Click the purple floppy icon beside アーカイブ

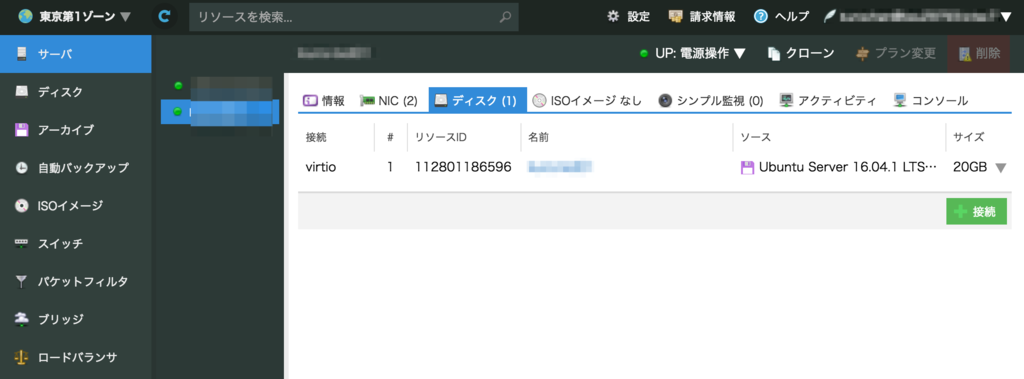pos(22,129)
